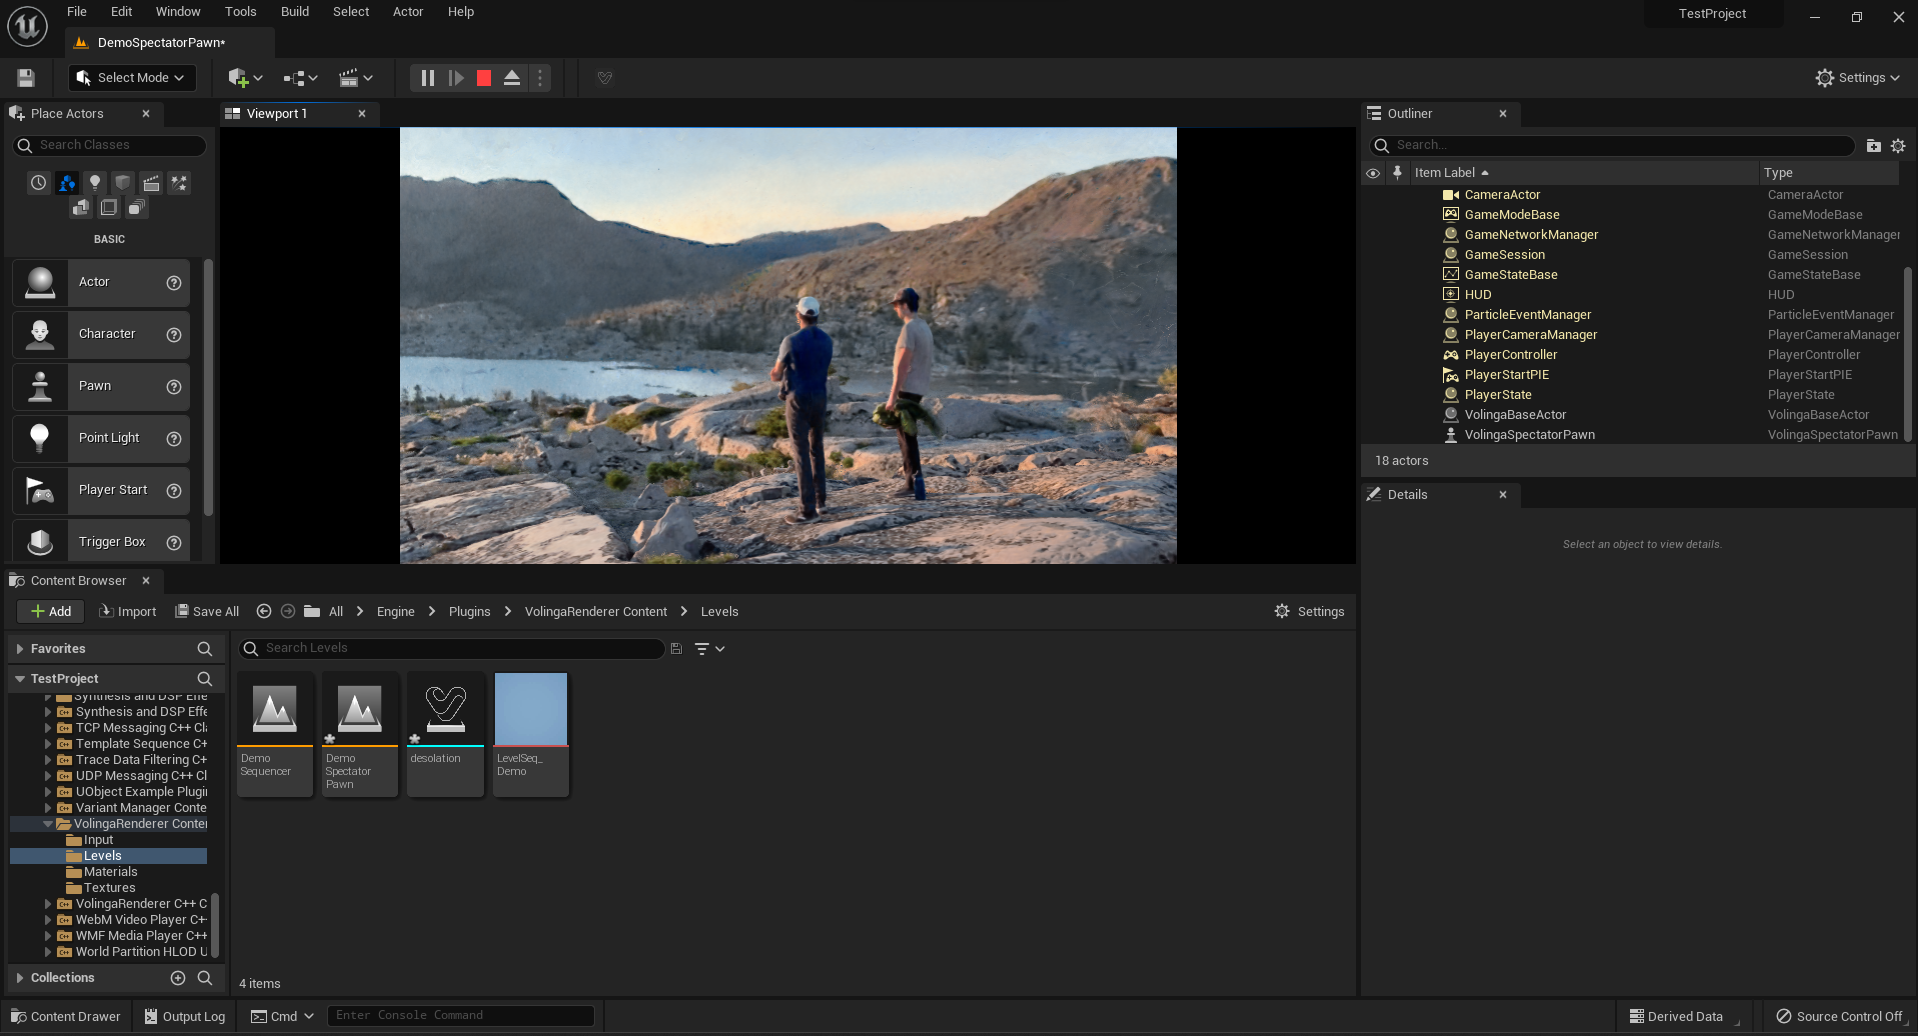Image resolution: width=1918 pixels, height=1036 pixels.
Task: Eject from the player controller
Action: pyautogui.click(x=512, y=78)
